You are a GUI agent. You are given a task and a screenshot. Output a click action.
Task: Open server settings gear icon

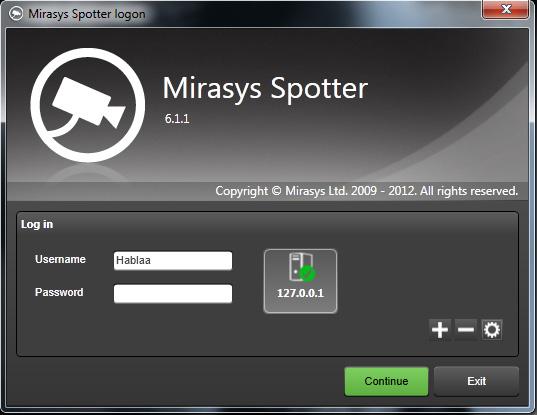[492, 330]
